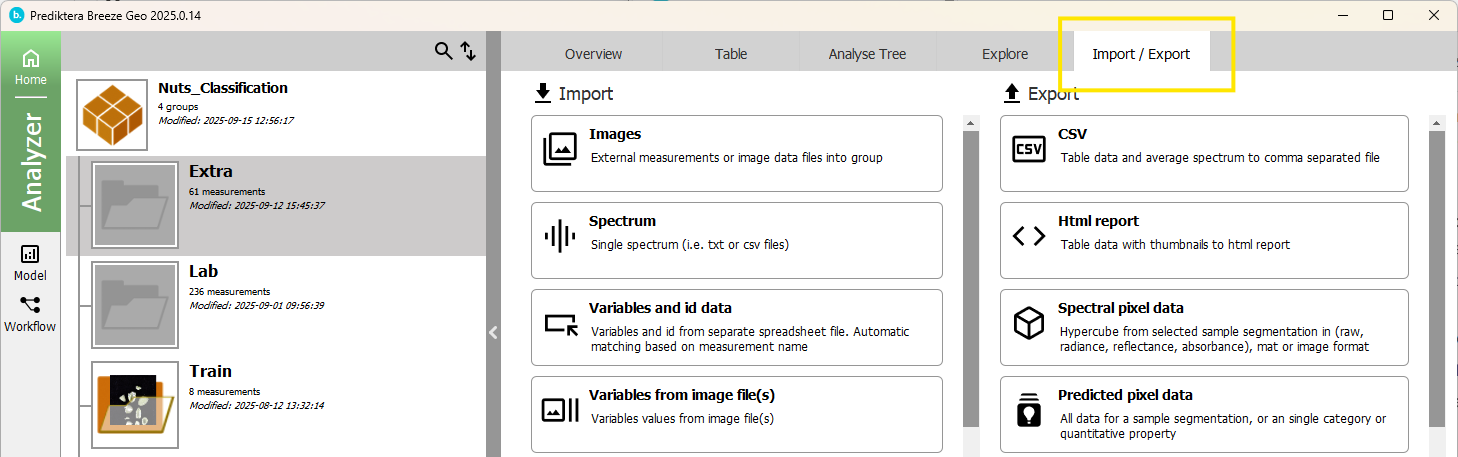Click the Images import icon
The height and width of the screenshot is (457, 1458).
click(560, 150)
